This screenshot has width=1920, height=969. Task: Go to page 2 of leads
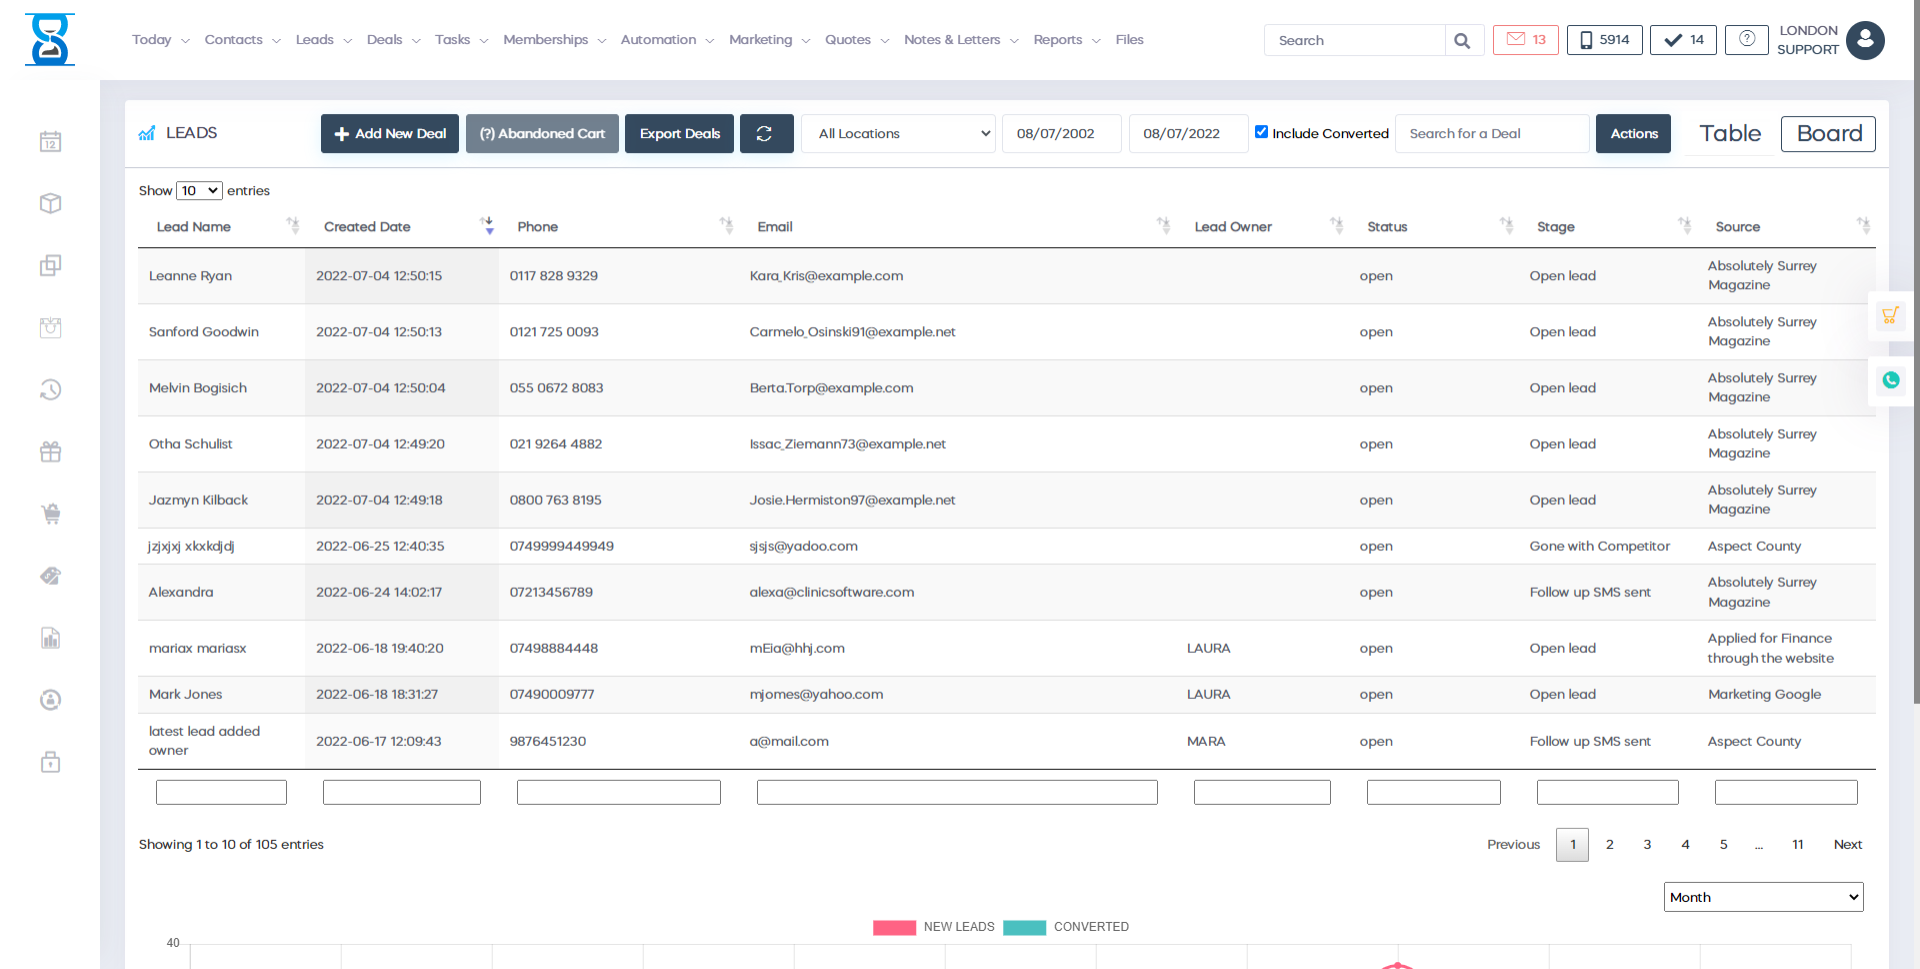1609,845
